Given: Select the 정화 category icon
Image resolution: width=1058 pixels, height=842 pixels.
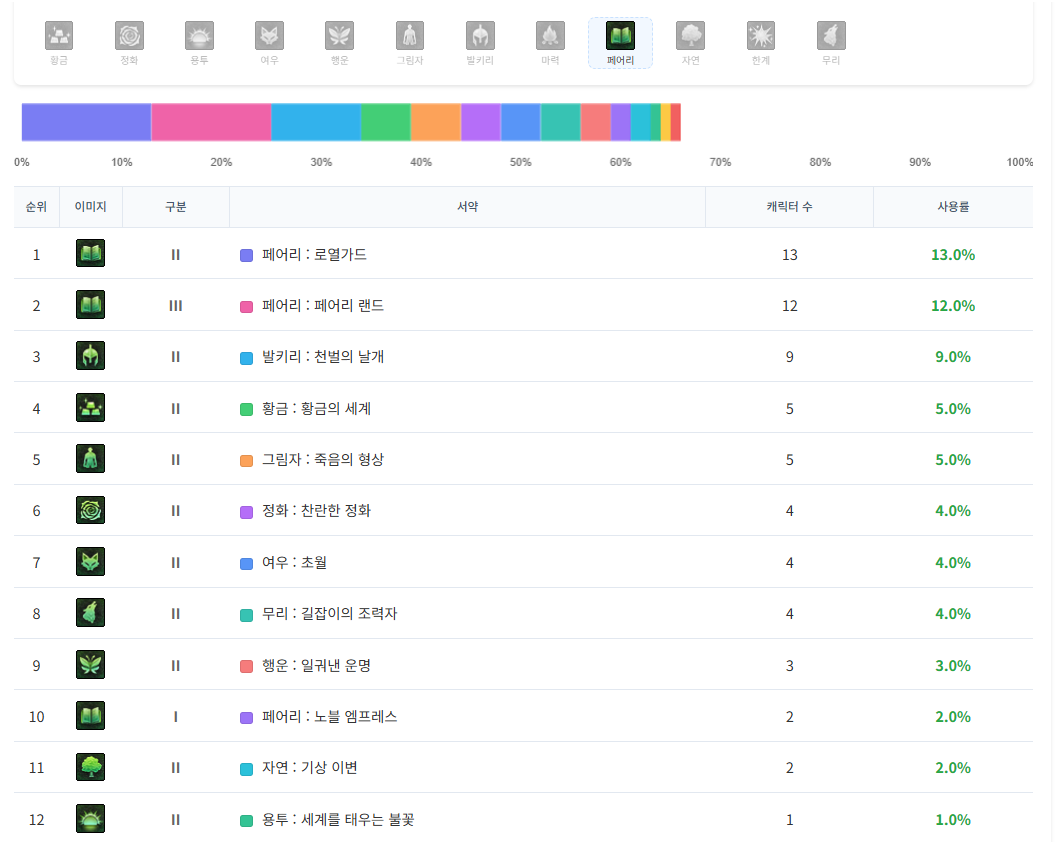Looking at the screenshot, I should pos(129,37).
